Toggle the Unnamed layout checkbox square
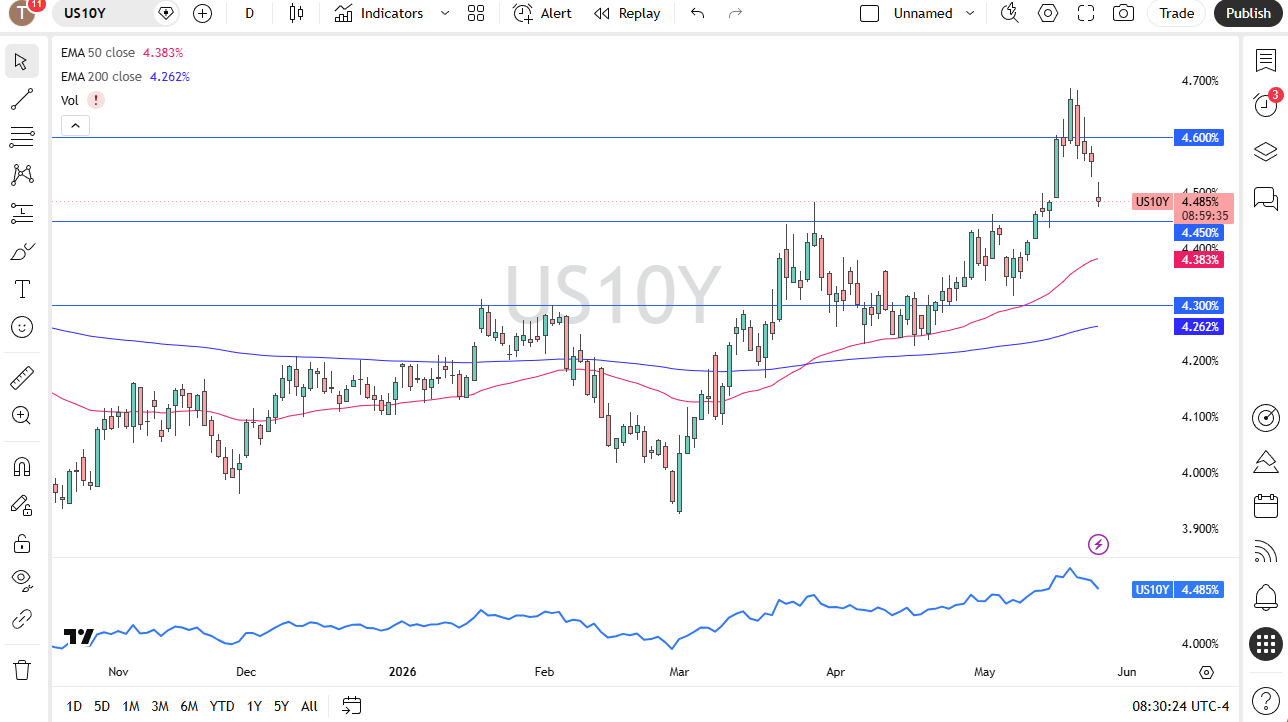 (870, 13)
